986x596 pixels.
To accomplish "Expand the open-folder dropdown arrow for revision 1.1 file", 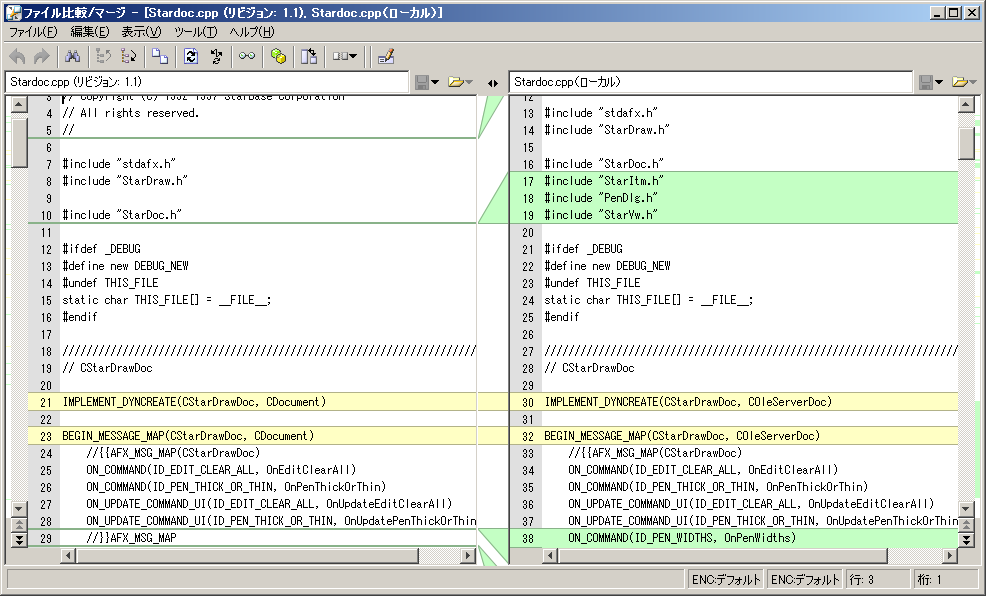I will click(468, 82).
